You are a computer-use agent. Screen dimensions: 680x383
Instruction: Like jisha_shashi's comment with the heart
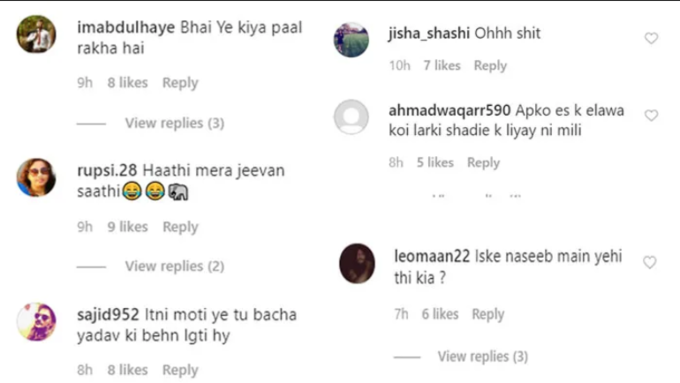click(x=651, y=38)
